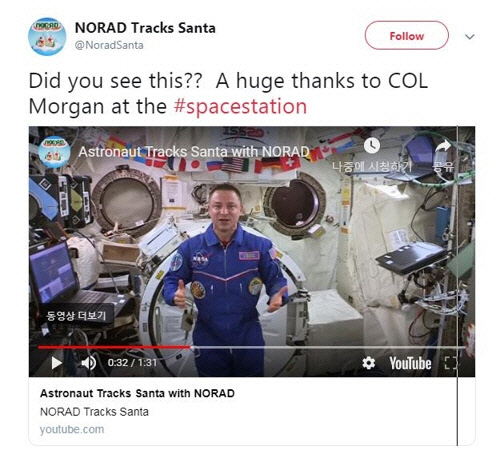
Task: Click the video title in the player overlay
Action: pyautogui.click(x=194, y=152)
